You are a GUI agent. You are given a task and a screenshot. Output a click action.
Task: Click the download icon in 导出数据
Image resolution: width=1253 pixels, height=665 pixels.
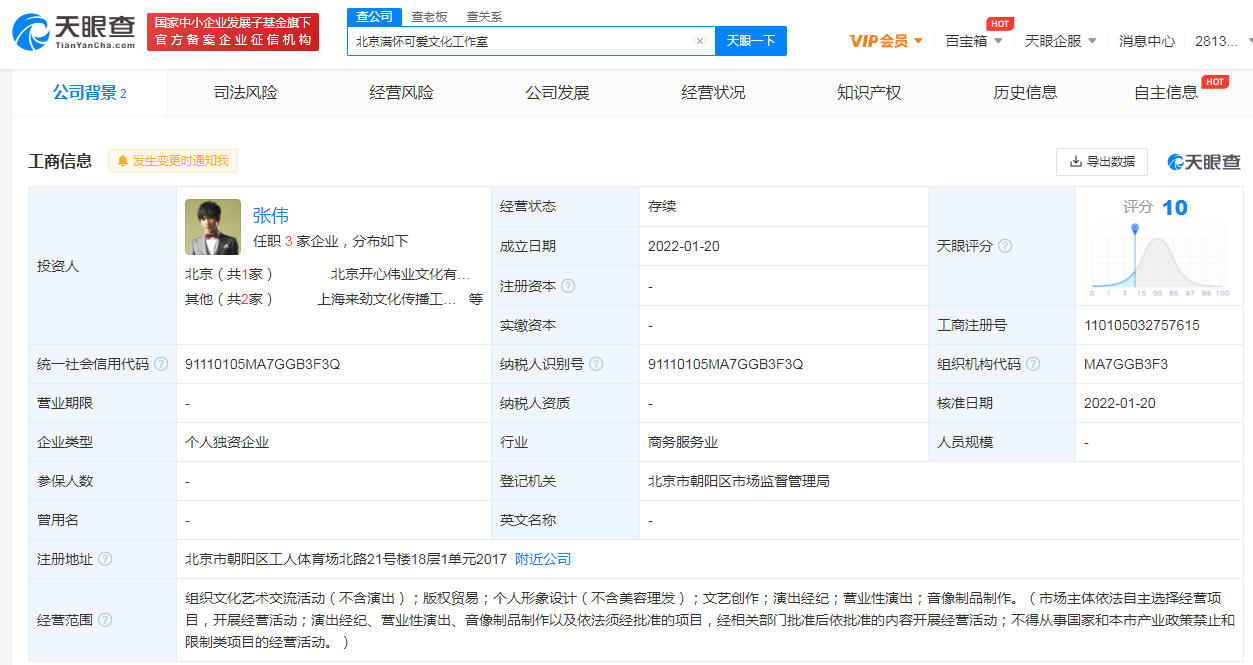coord(1076,161)
